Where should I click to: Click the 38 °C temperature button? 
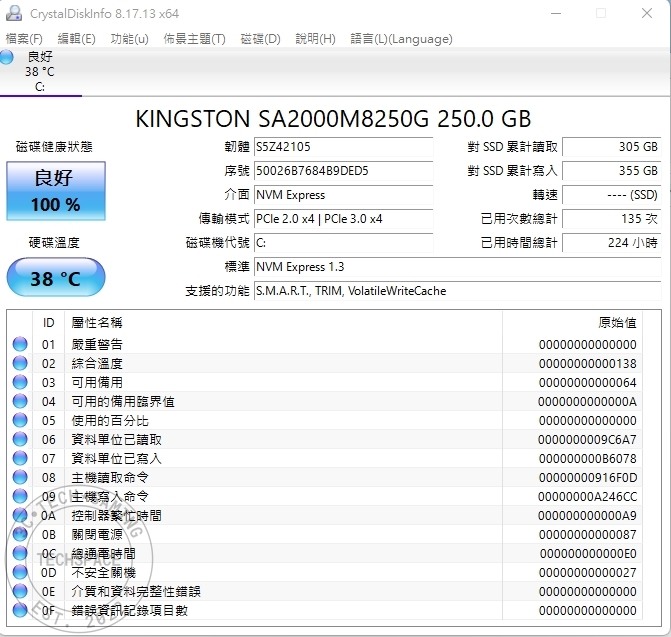click(x=56, y=277)
